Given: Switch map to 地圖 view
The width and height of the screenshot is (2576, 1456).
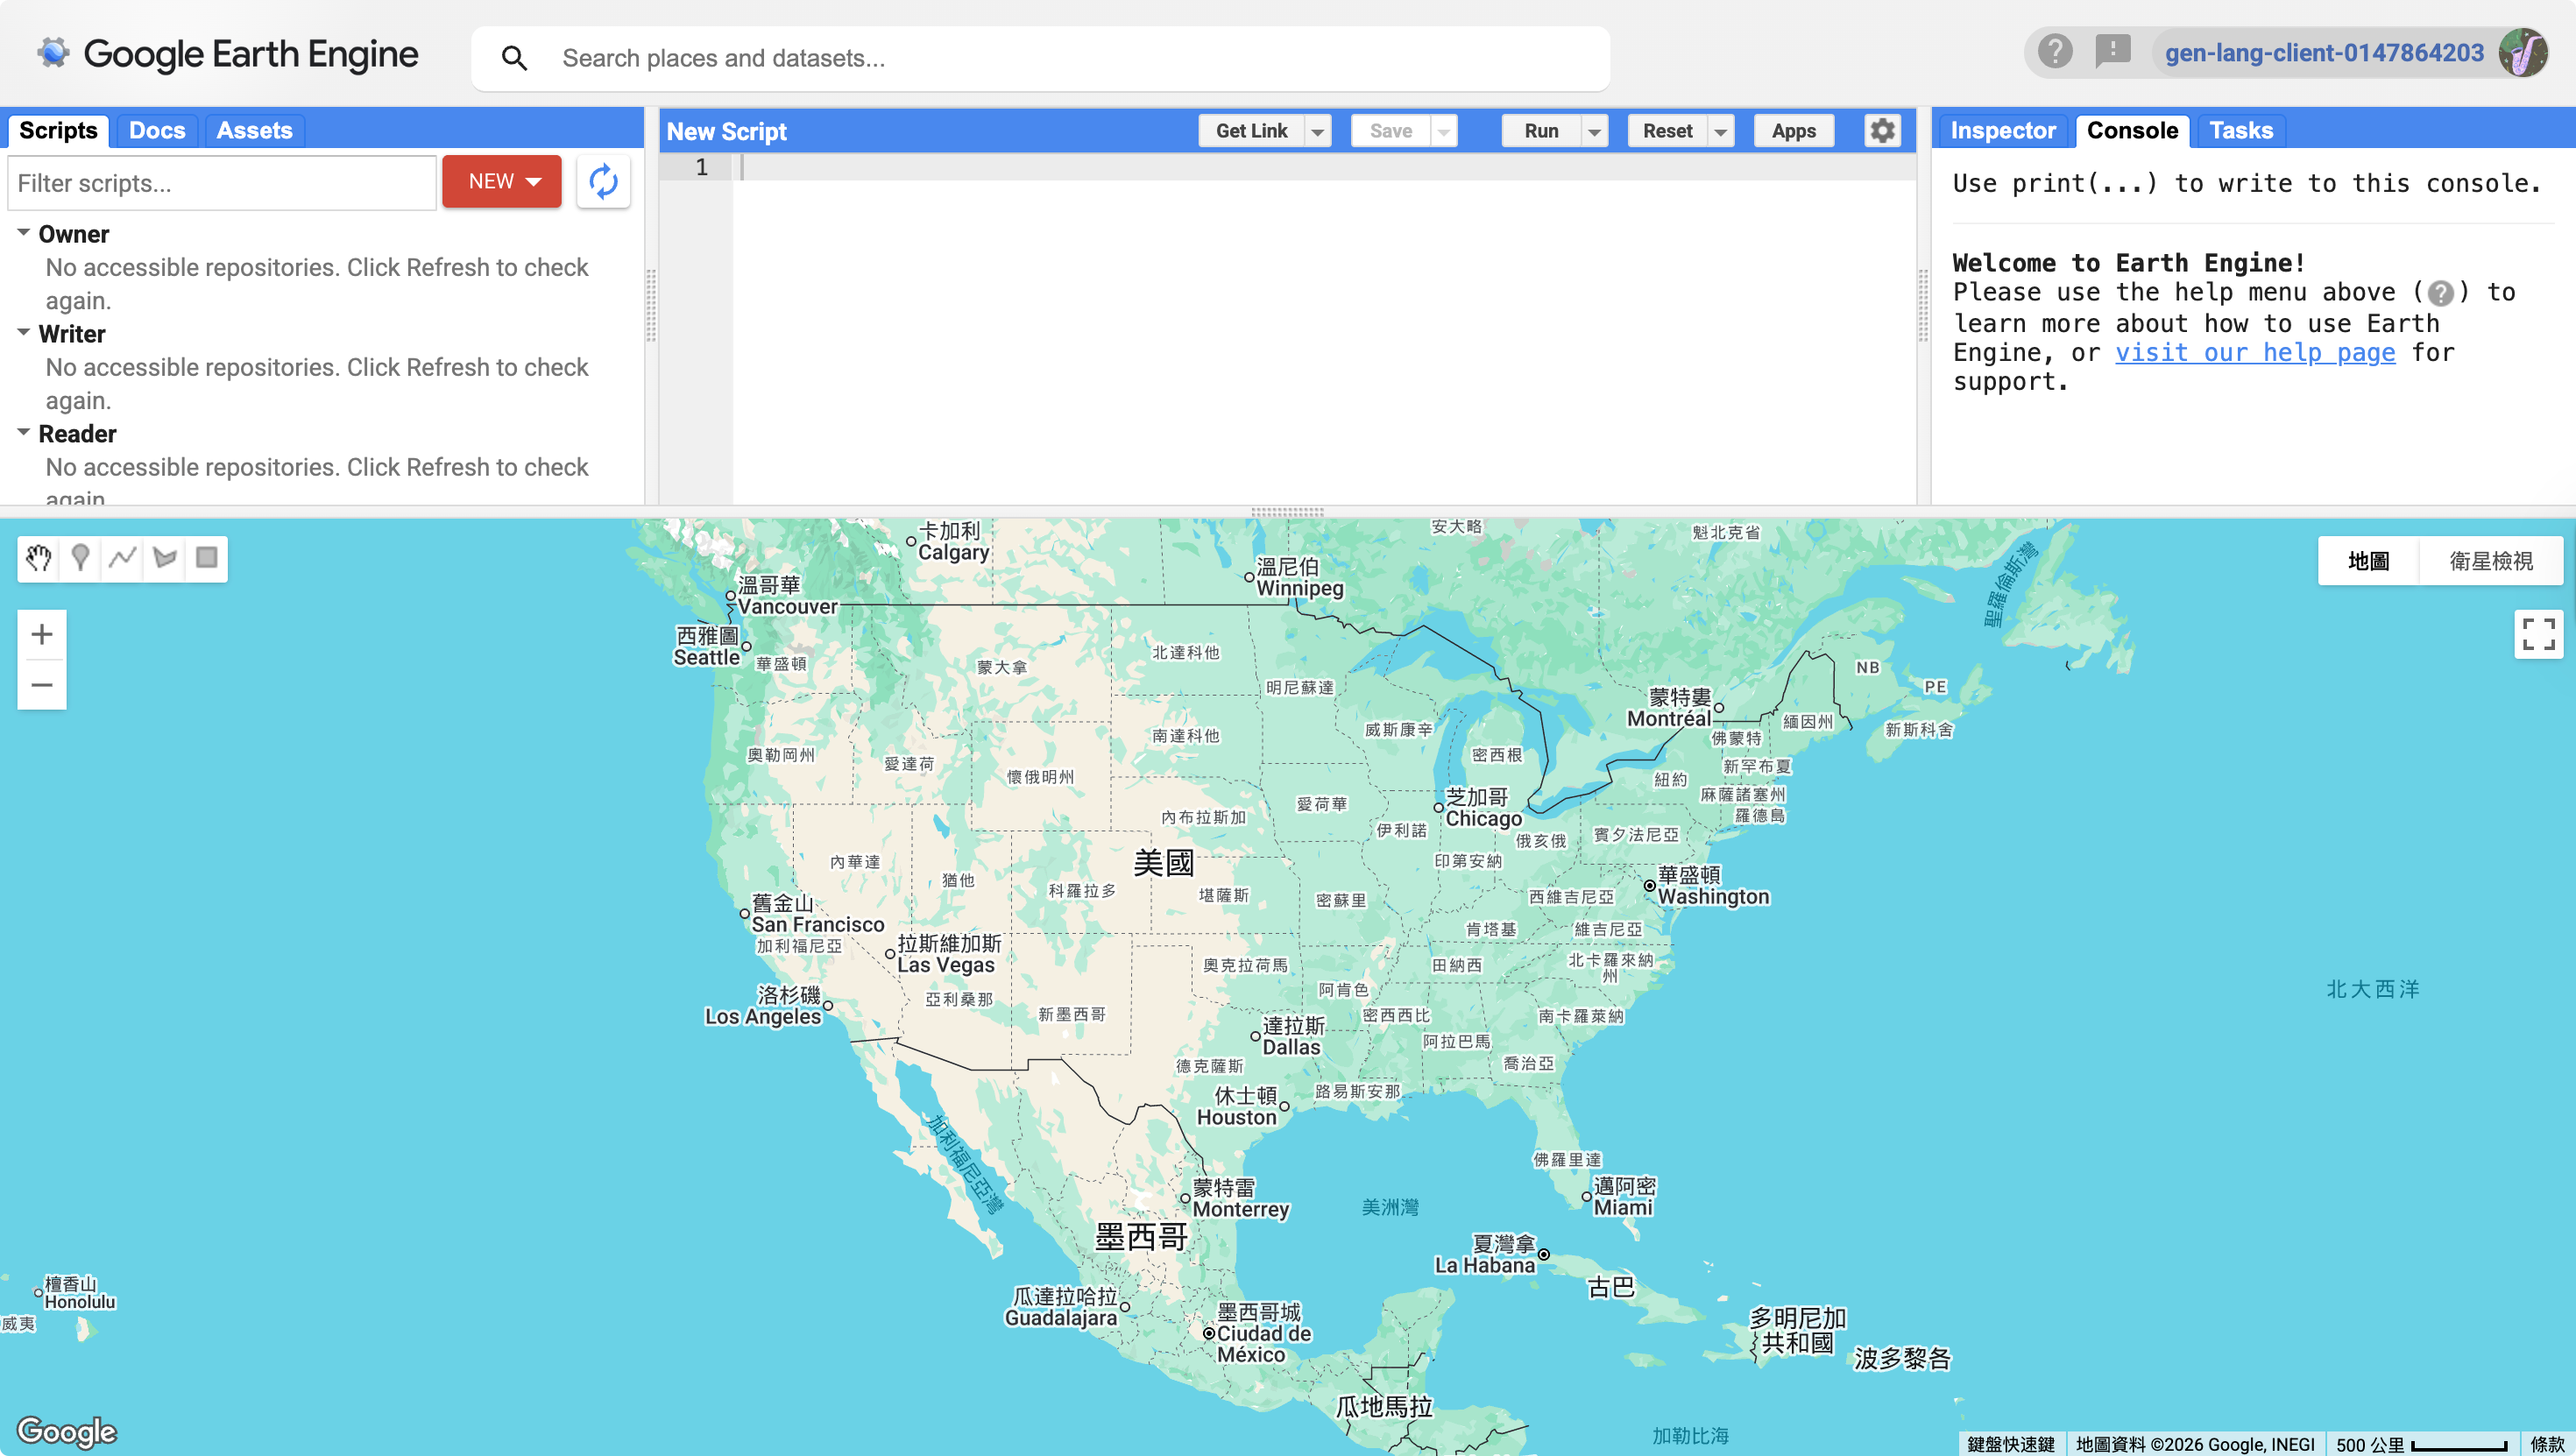Looking at the screenshot, I should tap(2369, 561).
